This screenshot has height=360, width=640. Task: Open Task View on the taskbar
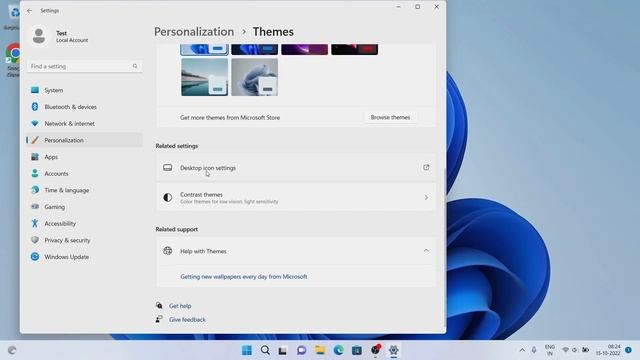[282, 351]
